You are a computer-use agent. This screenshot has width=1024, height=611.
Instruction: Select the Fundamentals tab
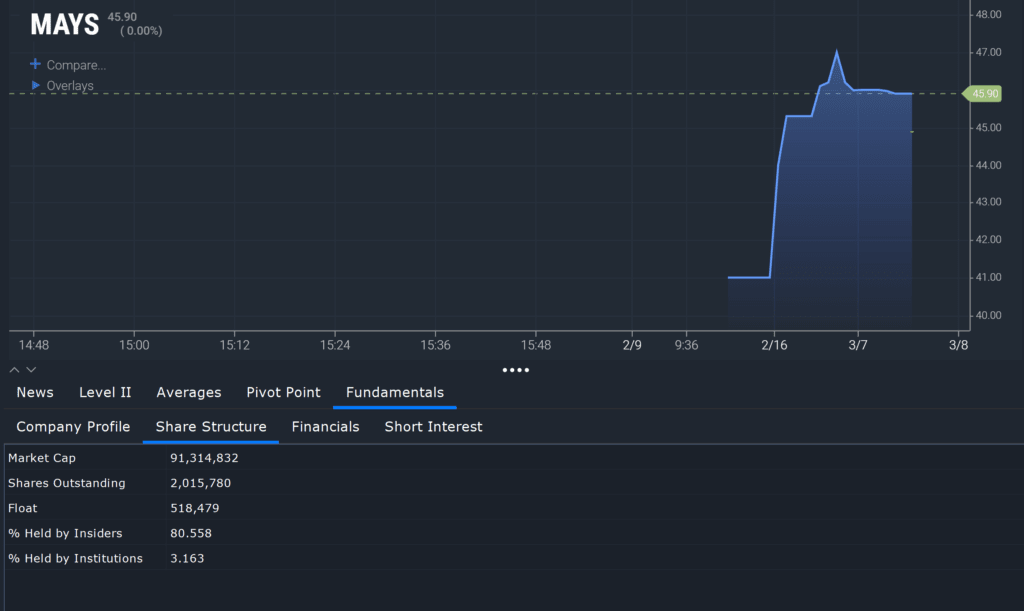[394, 392]
